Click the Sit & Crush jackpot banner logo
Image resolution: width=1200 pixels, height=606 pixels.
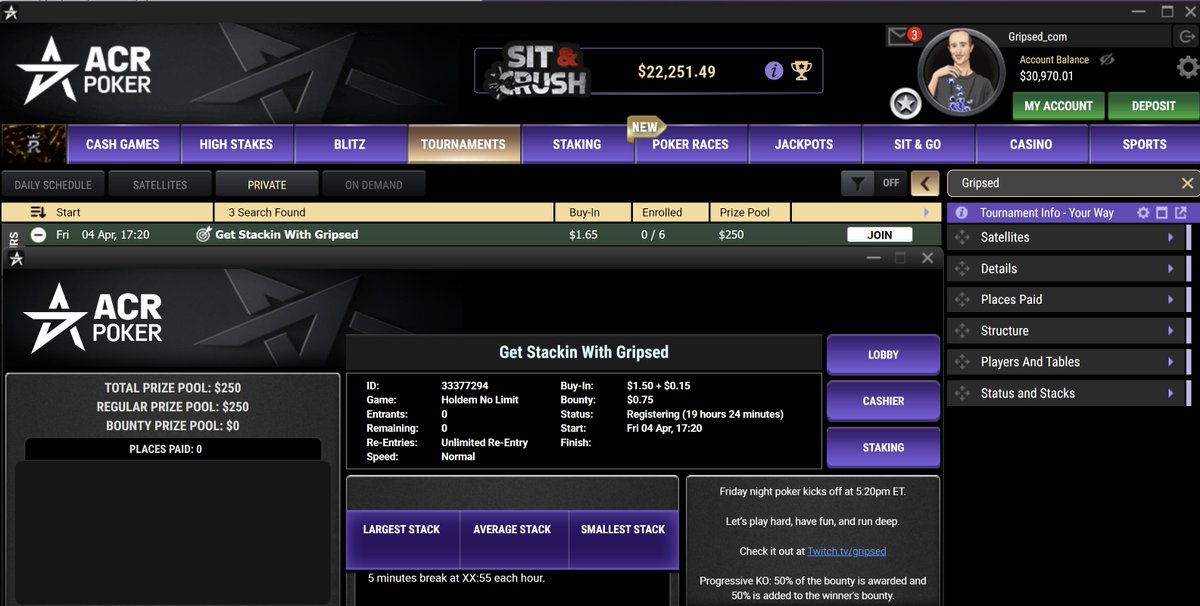click(x=536, y=71)
